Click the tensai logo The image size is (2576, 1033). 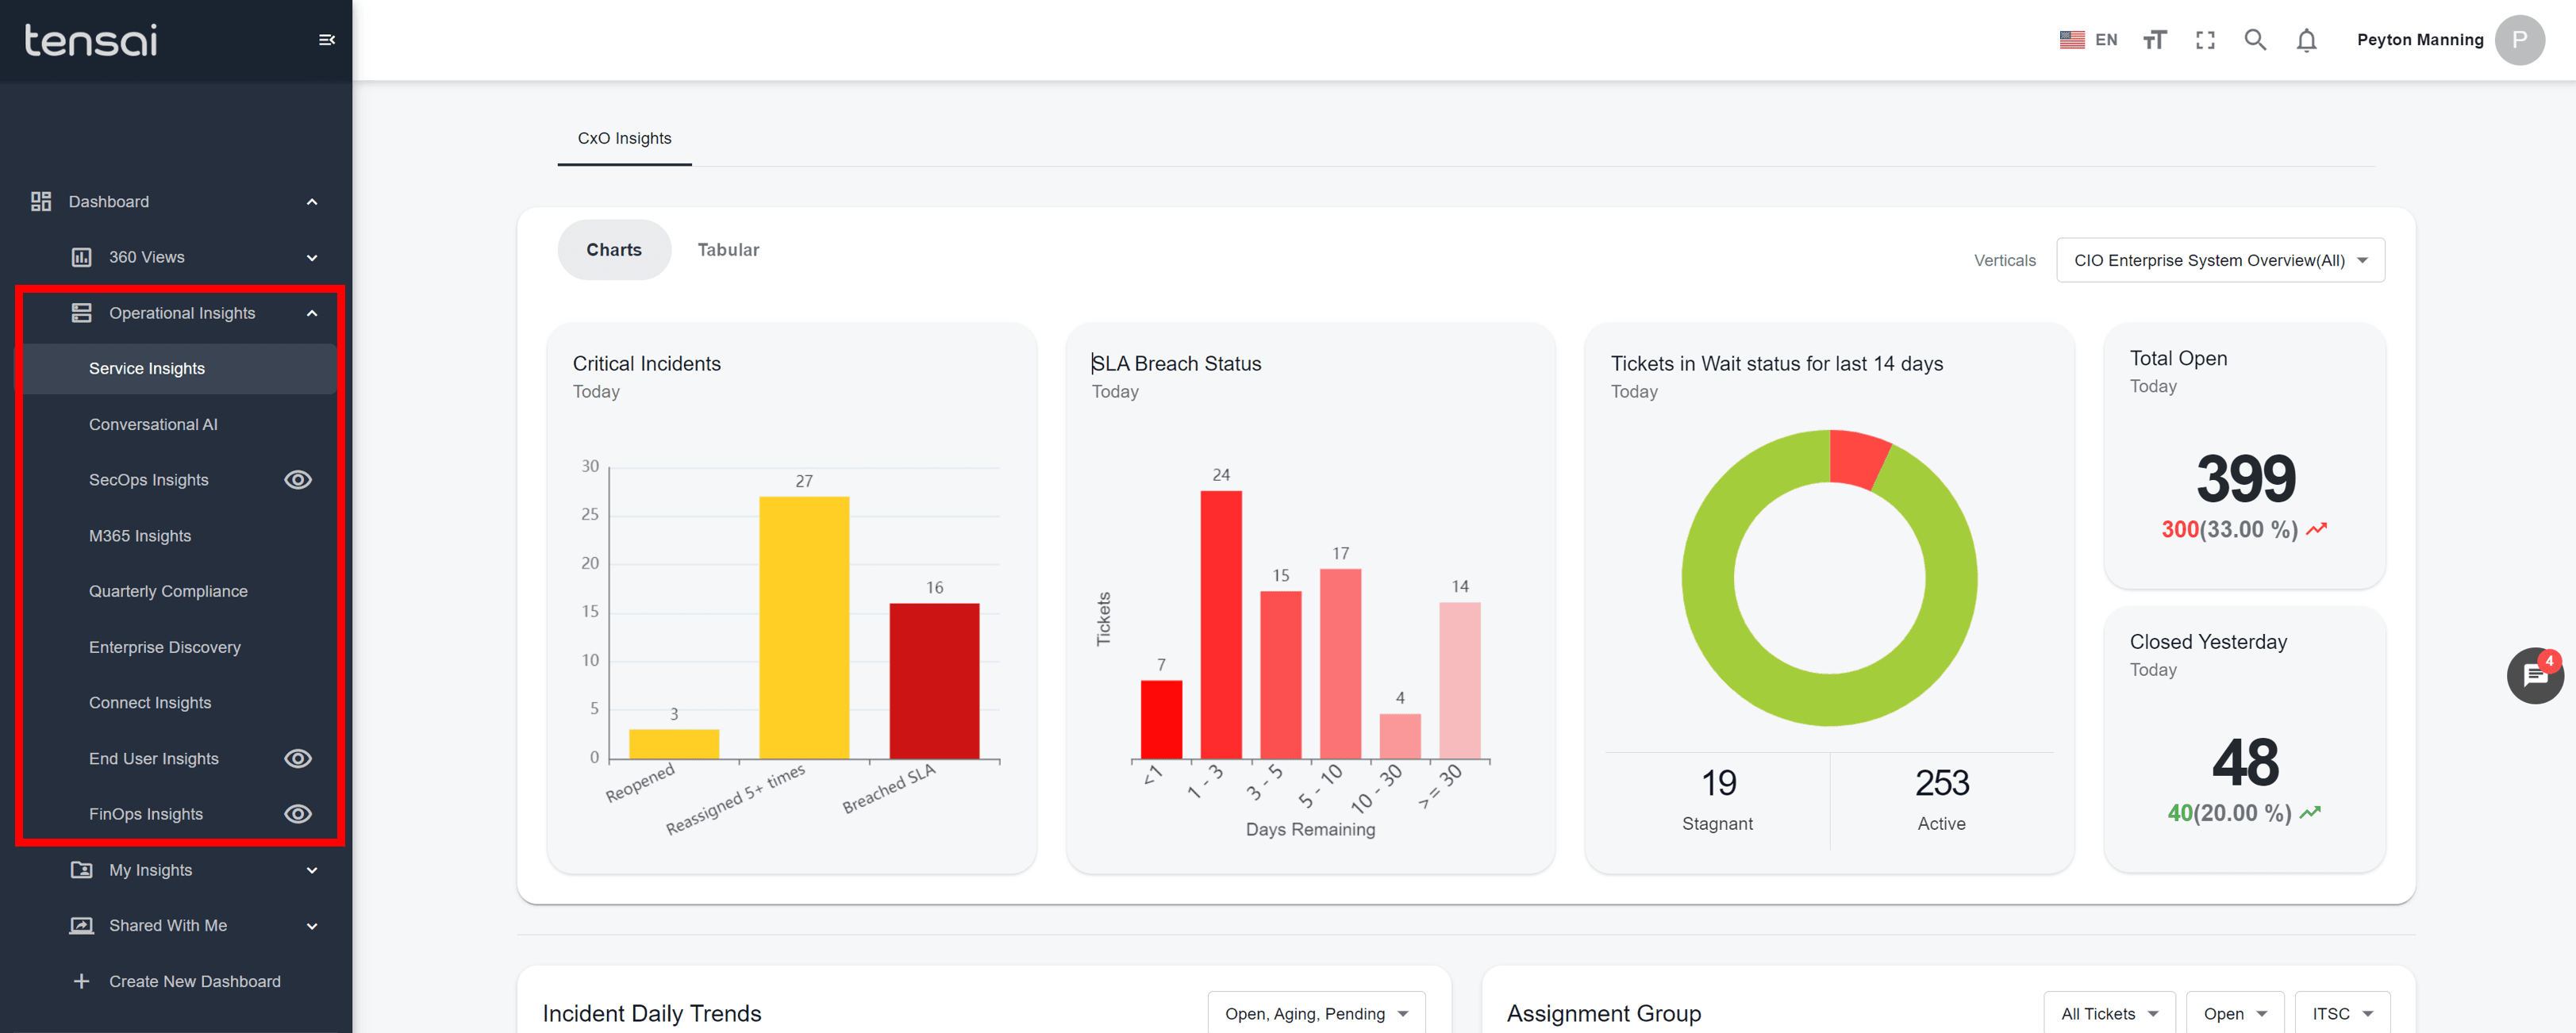(x=91, y=40)
